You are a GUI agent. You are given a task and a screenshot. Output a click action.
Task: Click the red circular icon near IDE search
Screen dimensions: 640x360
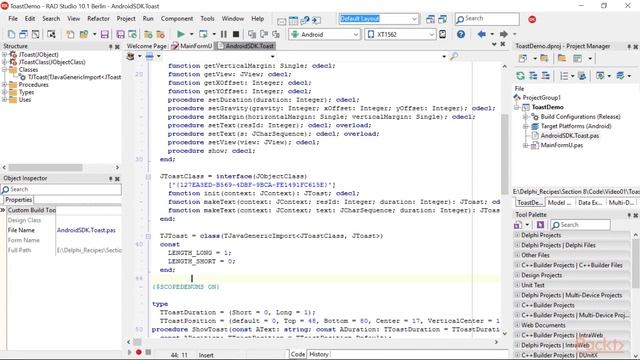point(532,19)
